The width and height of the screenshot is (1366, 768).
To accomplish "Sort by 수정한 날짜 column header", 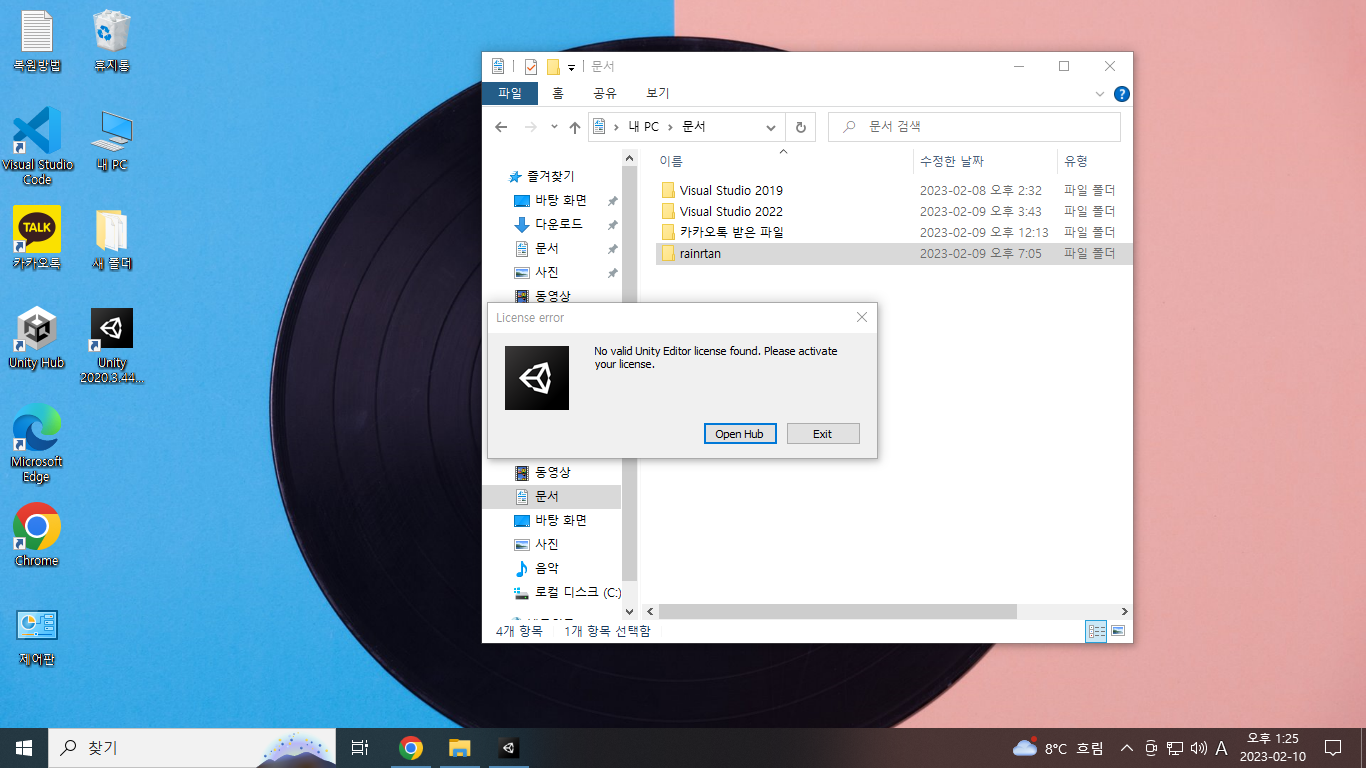I will 985,161.
